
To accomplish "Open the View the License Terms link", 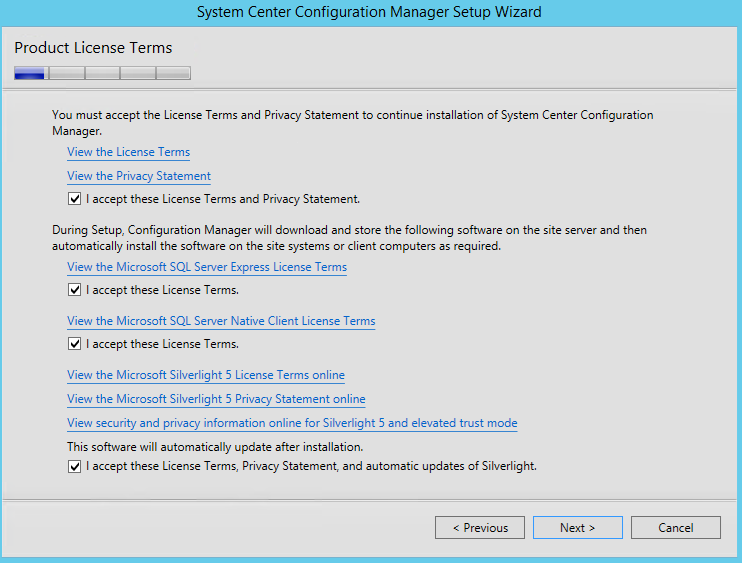I will [x=128, y=152].
